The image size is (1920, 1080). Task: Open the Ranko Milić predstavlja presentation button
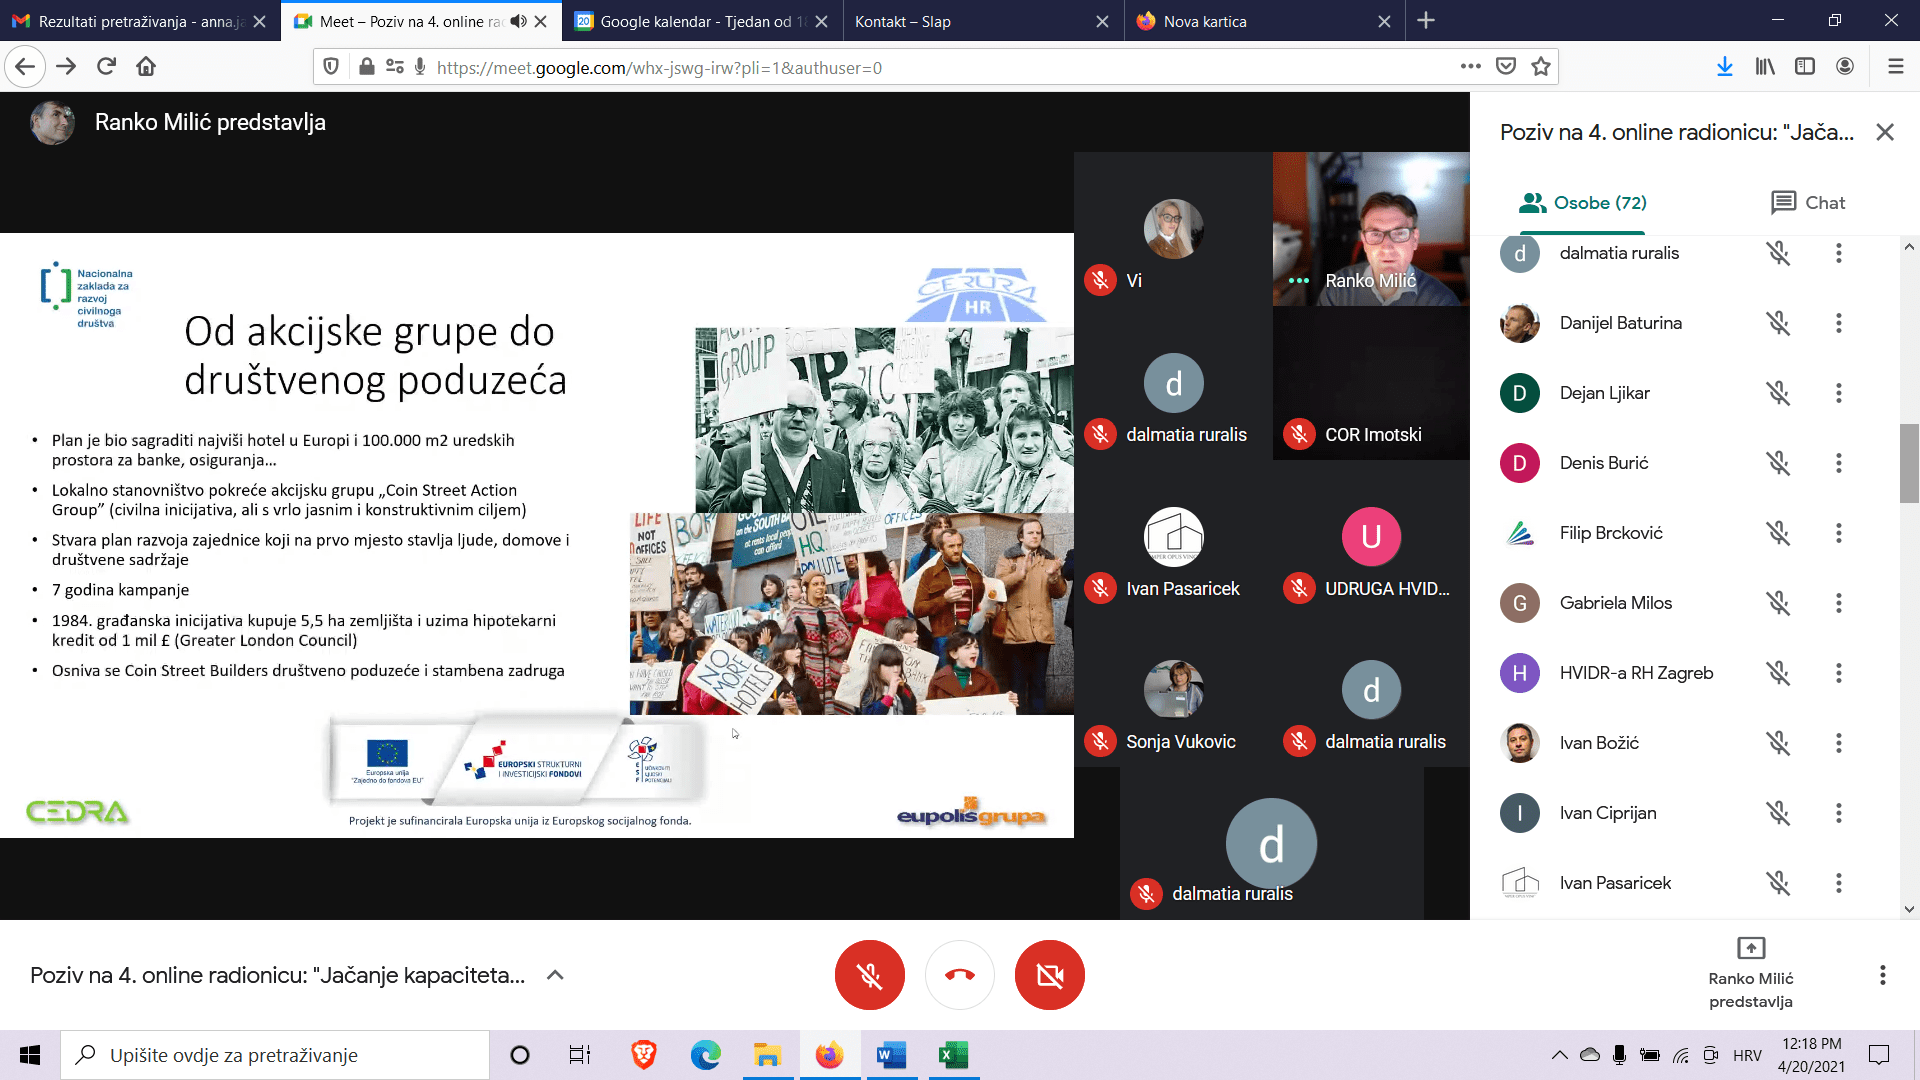pos(1750,972)
